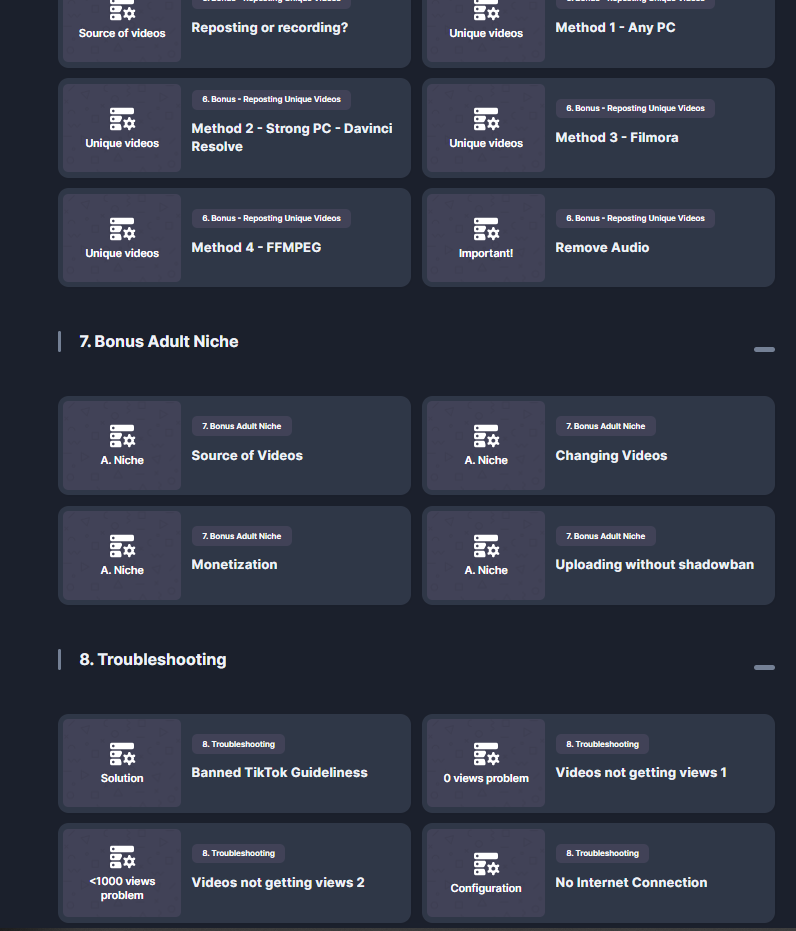Click <1000 views problem icon
Image resolution: width=796 pixels, height=931 pixels.
point(122,857)
